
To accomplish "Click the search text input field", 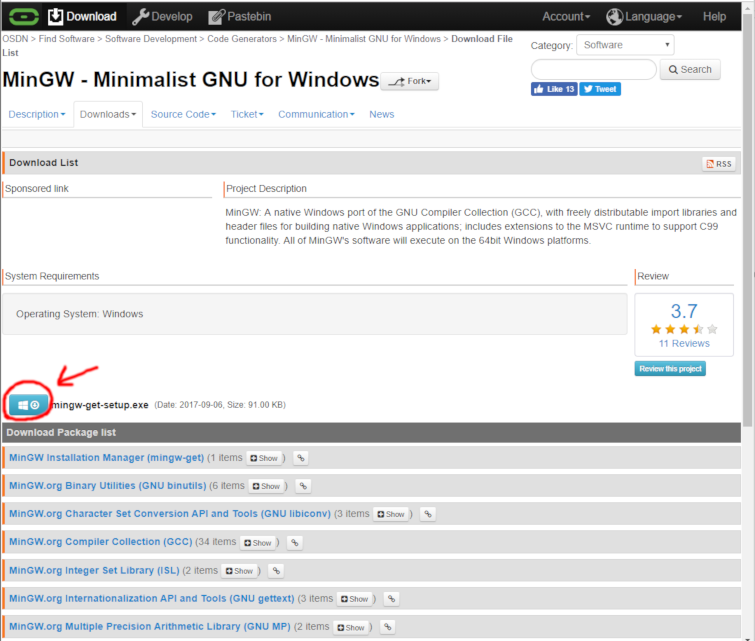I will pyautogui.click(x=593, y=69).
